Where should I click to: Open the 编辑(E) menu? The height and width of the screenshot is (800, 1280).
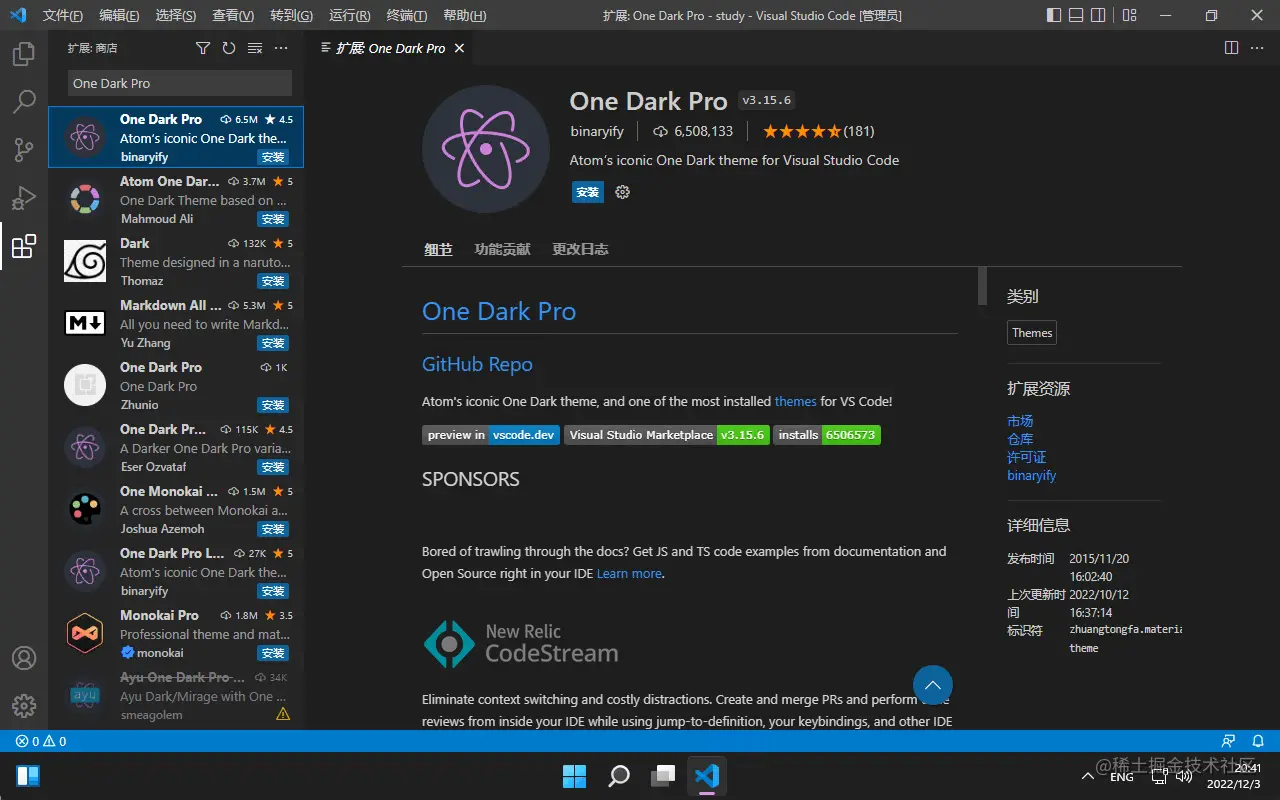point(120,16)
